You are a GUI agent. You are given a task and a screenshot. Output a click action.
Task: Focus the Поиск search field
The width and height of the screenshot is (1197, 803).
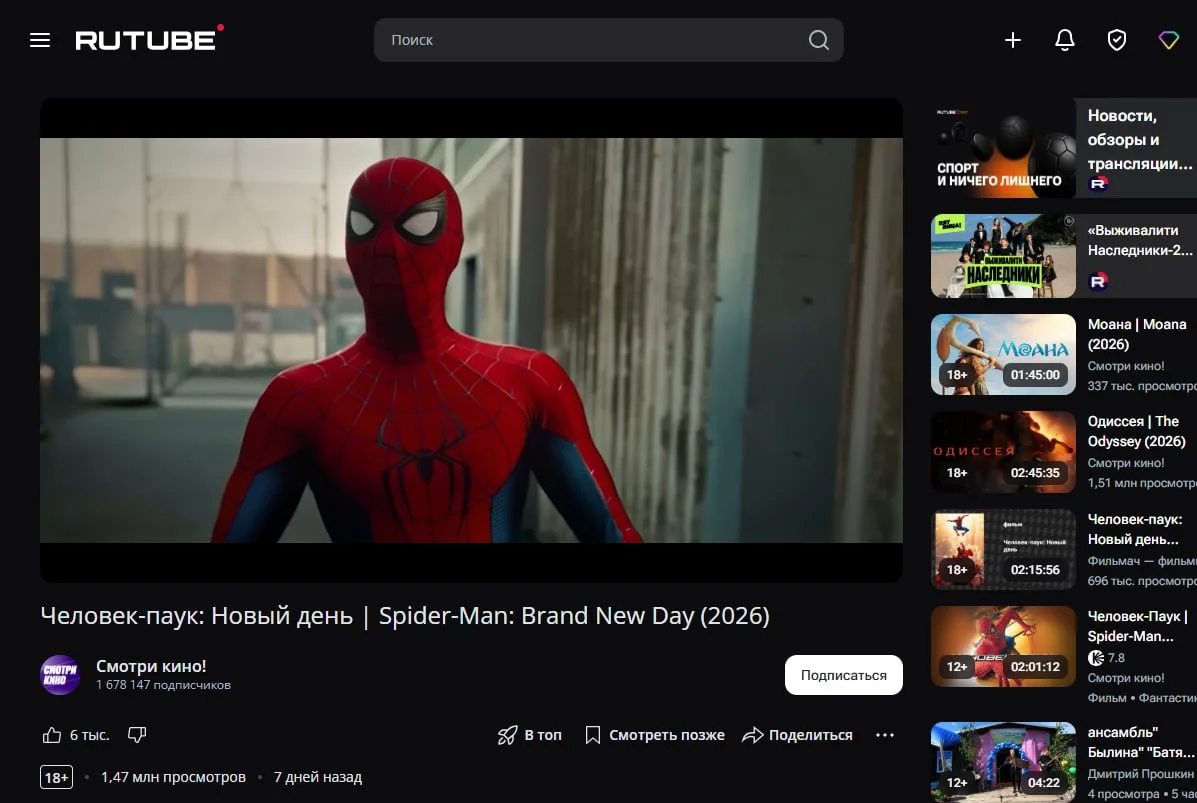click(608, 40)
